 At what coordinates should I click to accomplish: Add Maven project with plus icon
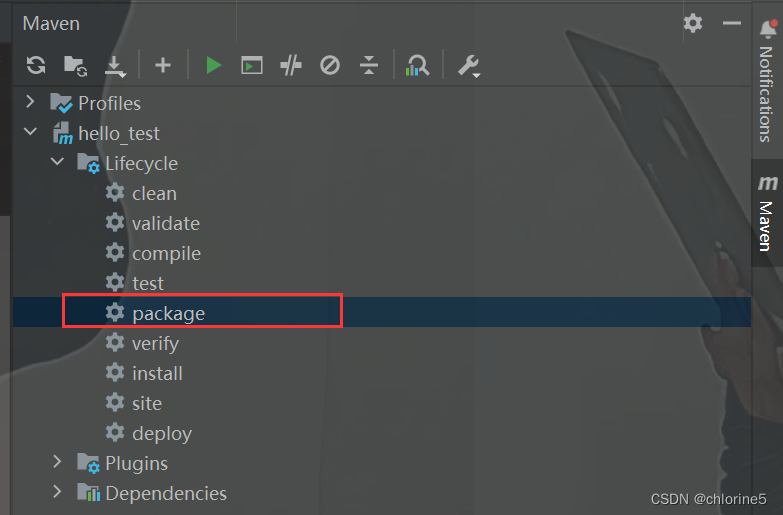(x=163, y=65)
